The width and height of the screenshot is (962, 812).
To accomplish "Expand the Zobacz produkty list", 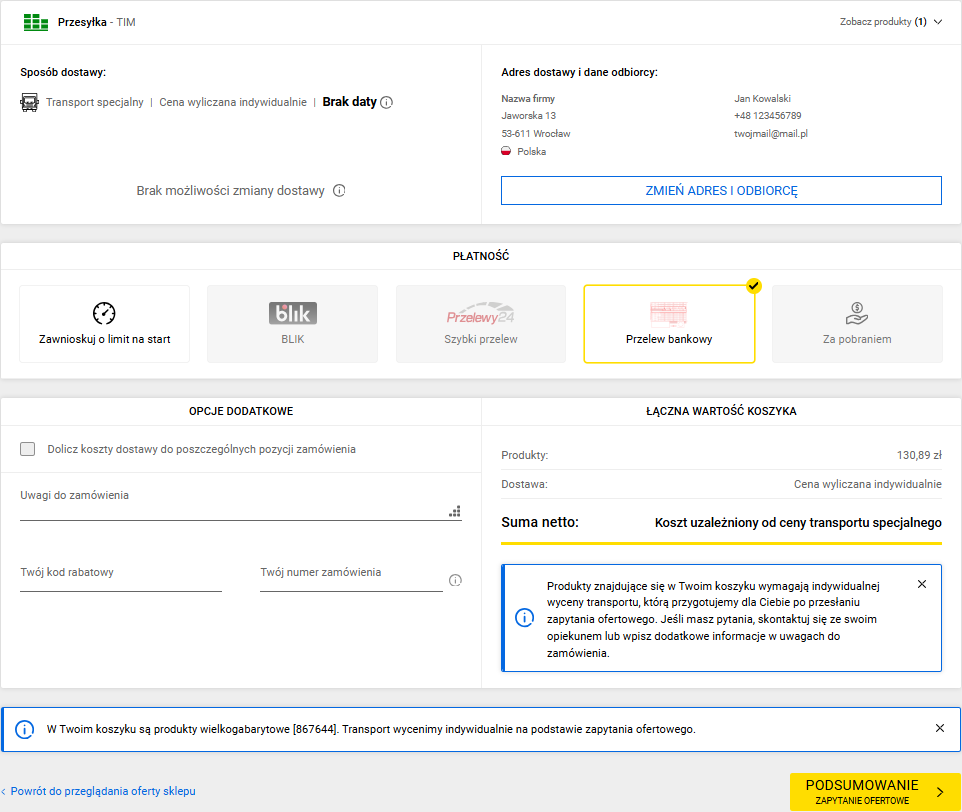I will coord(890,22).
